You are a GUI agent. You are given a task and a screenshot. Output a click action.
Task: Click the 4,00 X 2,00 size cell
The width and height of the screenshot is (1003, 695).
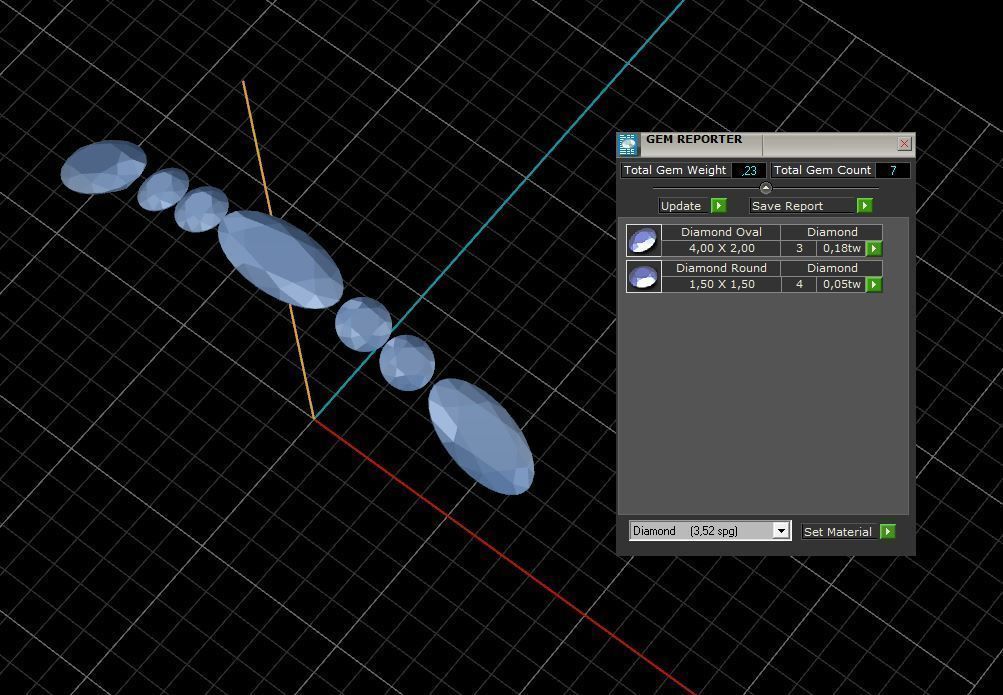[x=721, y=248]
